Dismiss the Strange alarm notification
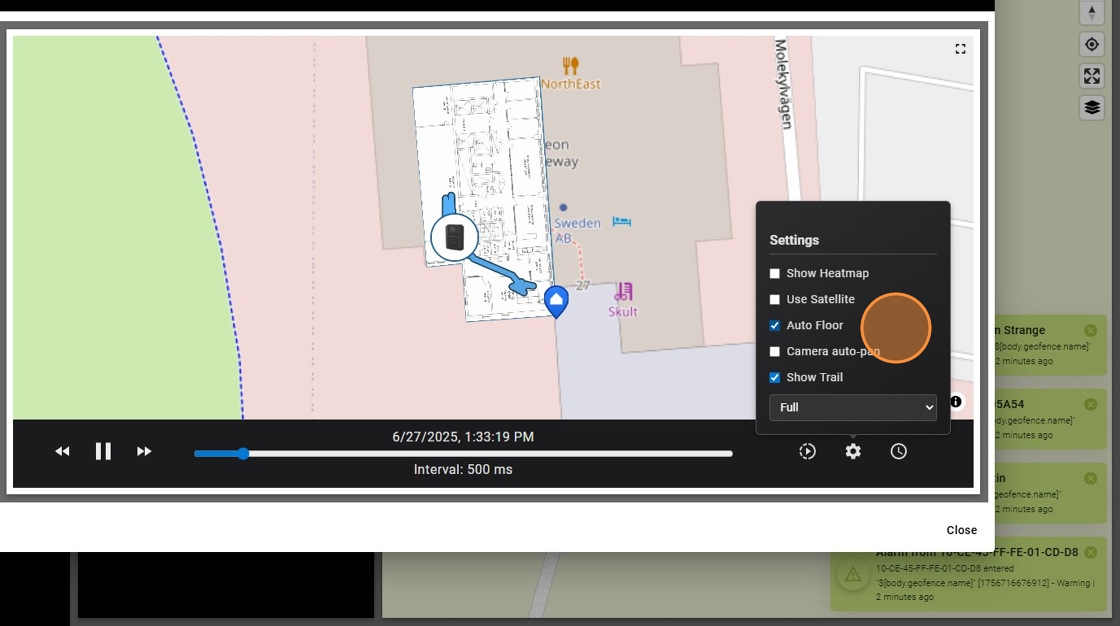The height and width of the screenshot is (626, 1120). click(x=1091, y=330)
